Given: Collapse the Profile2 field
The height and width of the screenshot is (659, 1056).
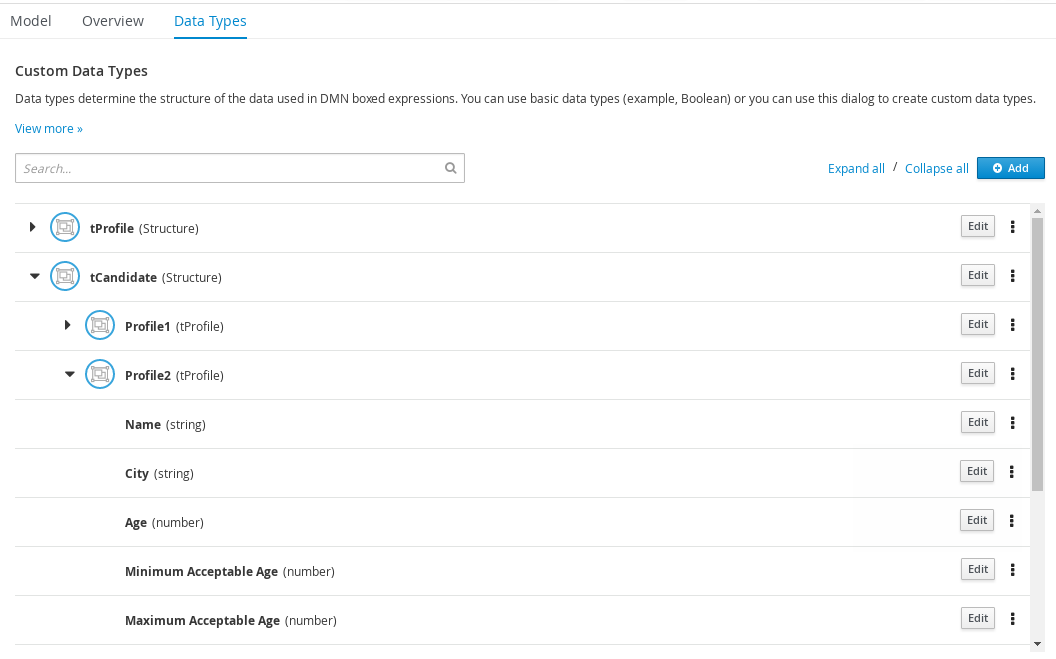Looking at the screenshot, I should click(x=69, y=374).
